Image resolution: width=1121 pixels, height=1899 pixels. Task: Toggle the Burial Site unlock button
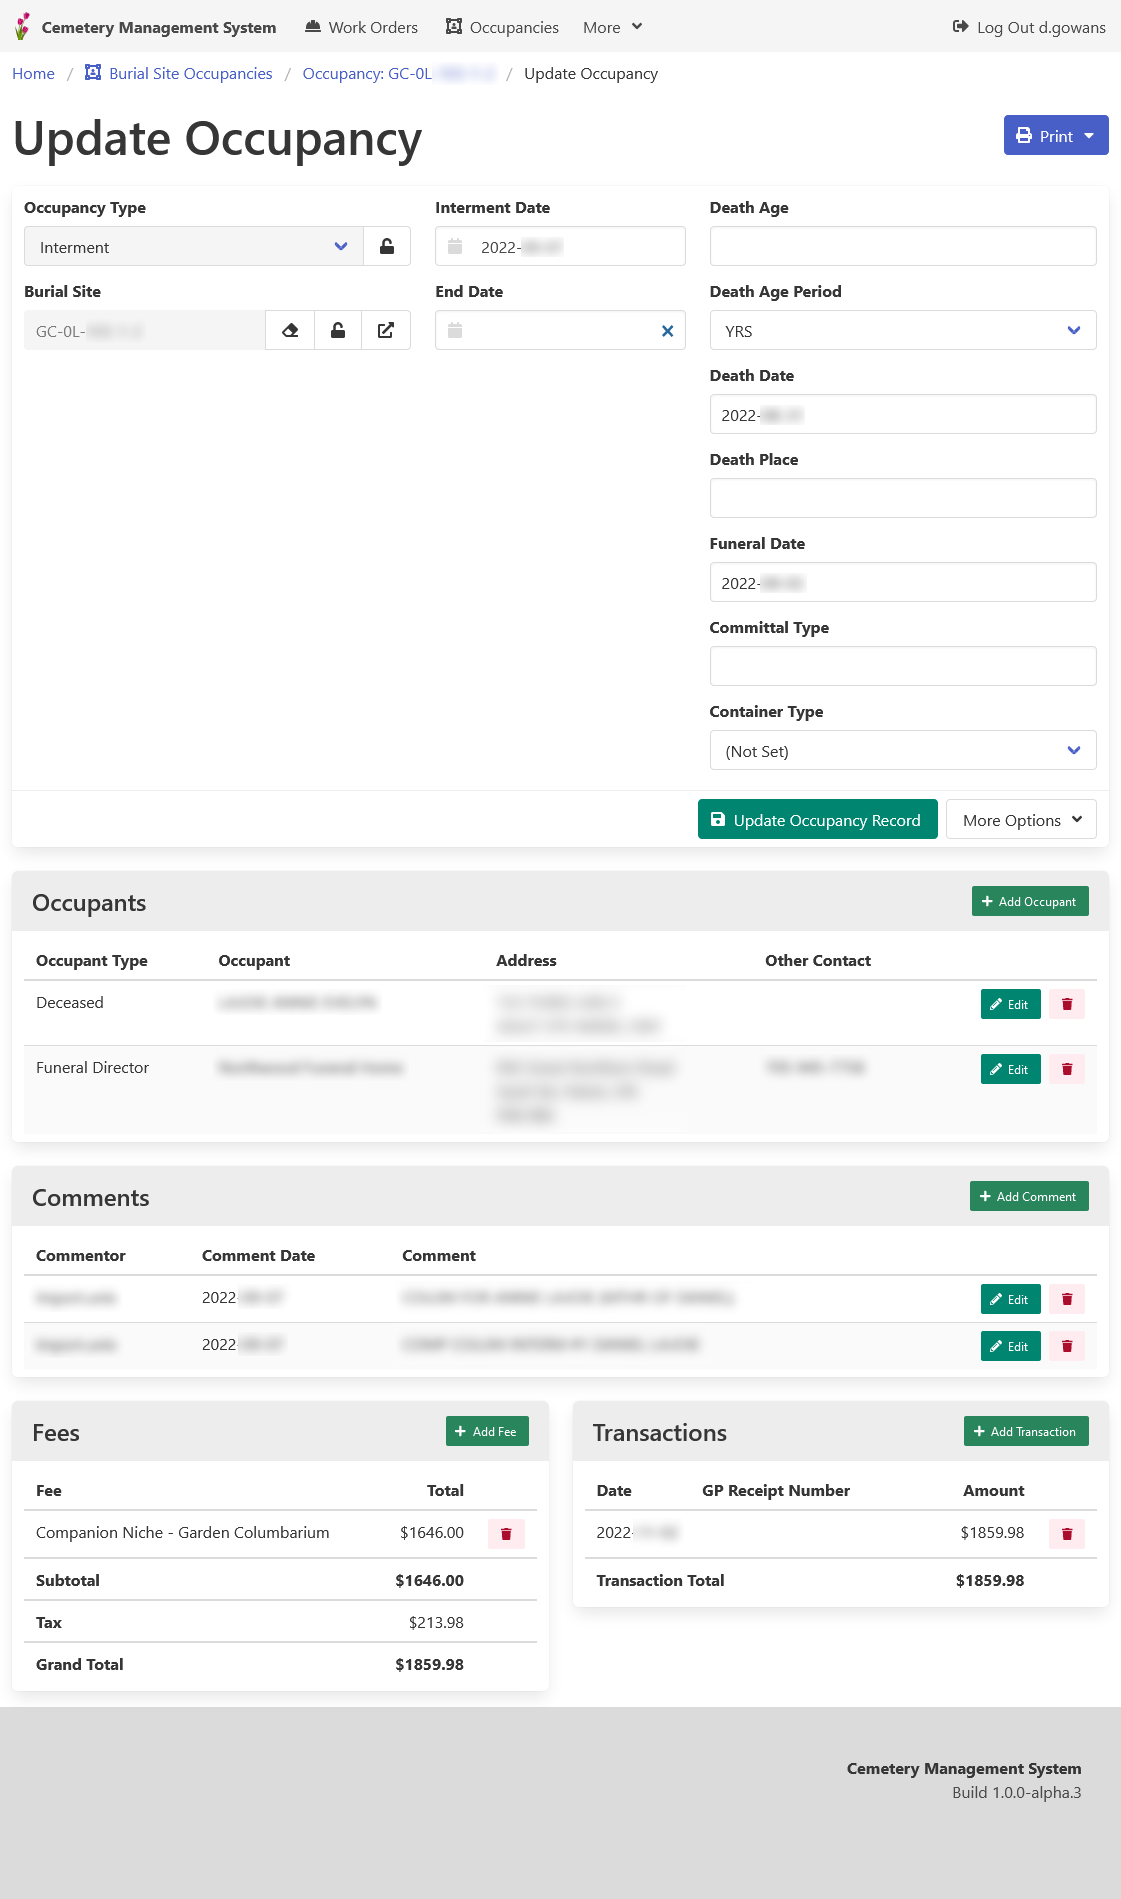pos(338,331)
